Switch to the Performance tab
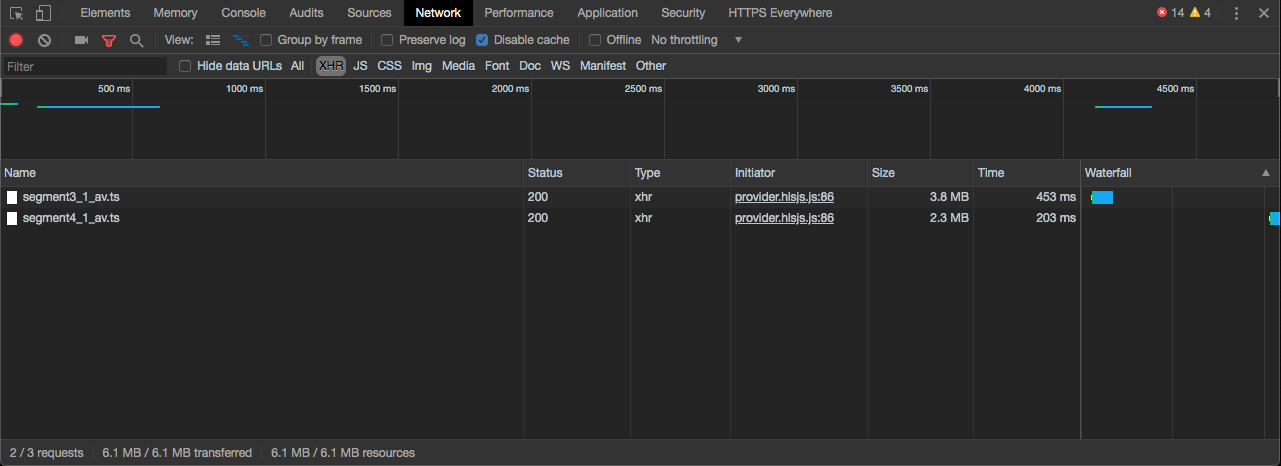The height and width of the screenshot is (466, 1281). [519, 13]
